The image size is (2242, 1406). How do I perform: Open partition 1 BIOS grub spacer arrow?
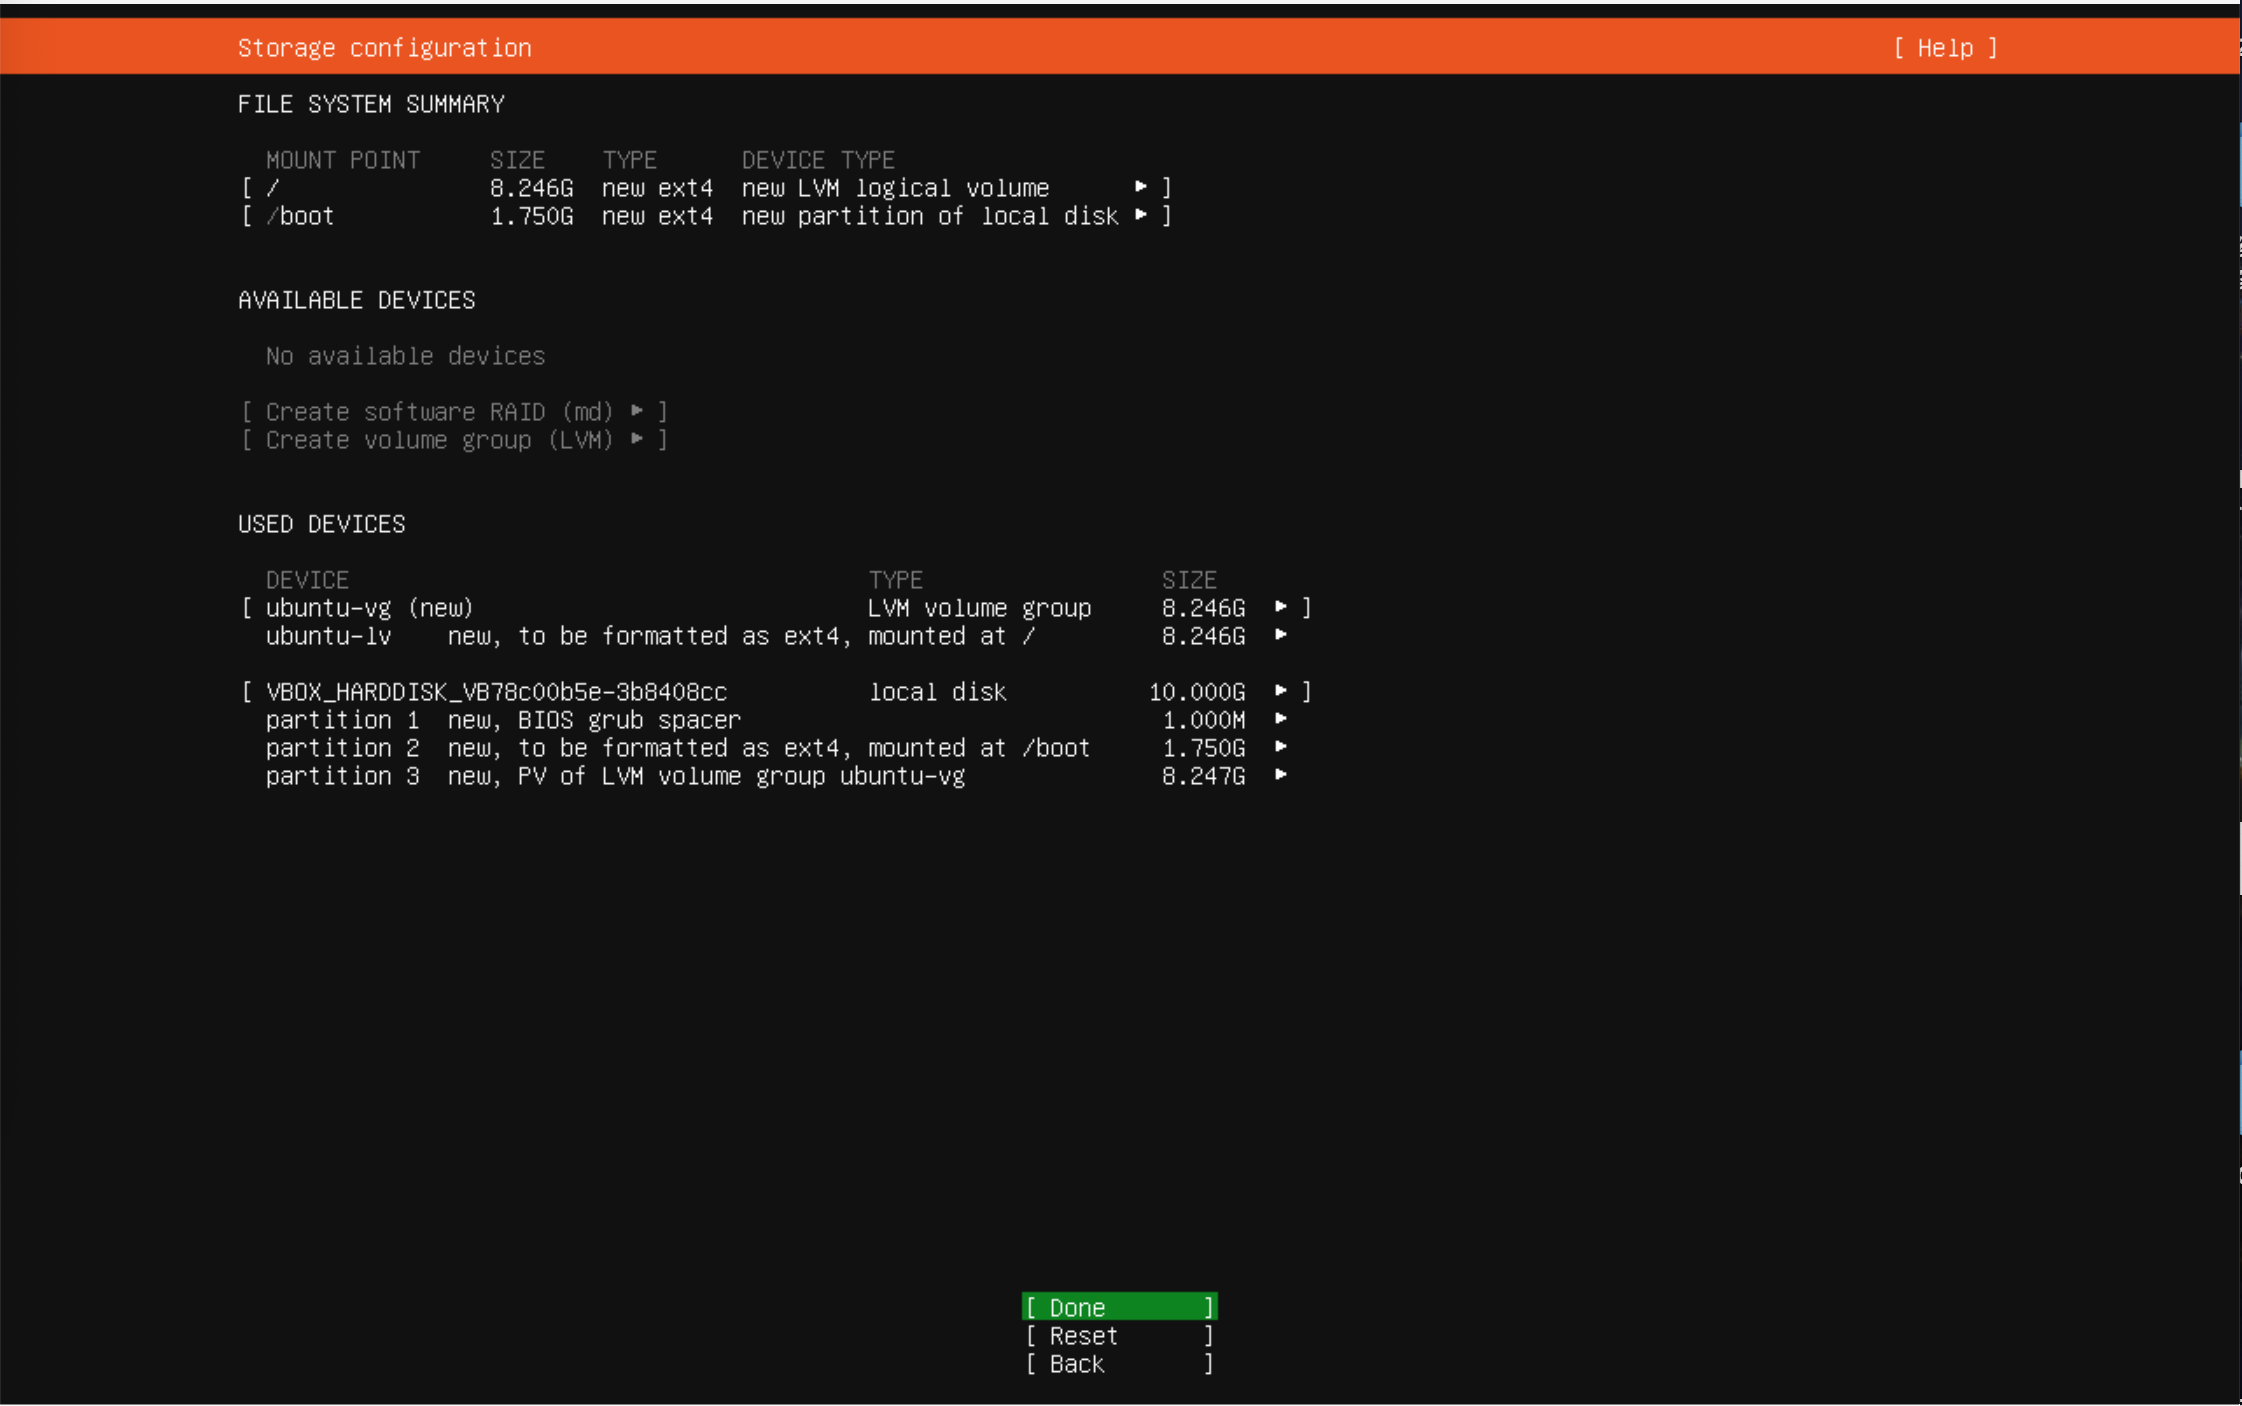pos(1280,719)
